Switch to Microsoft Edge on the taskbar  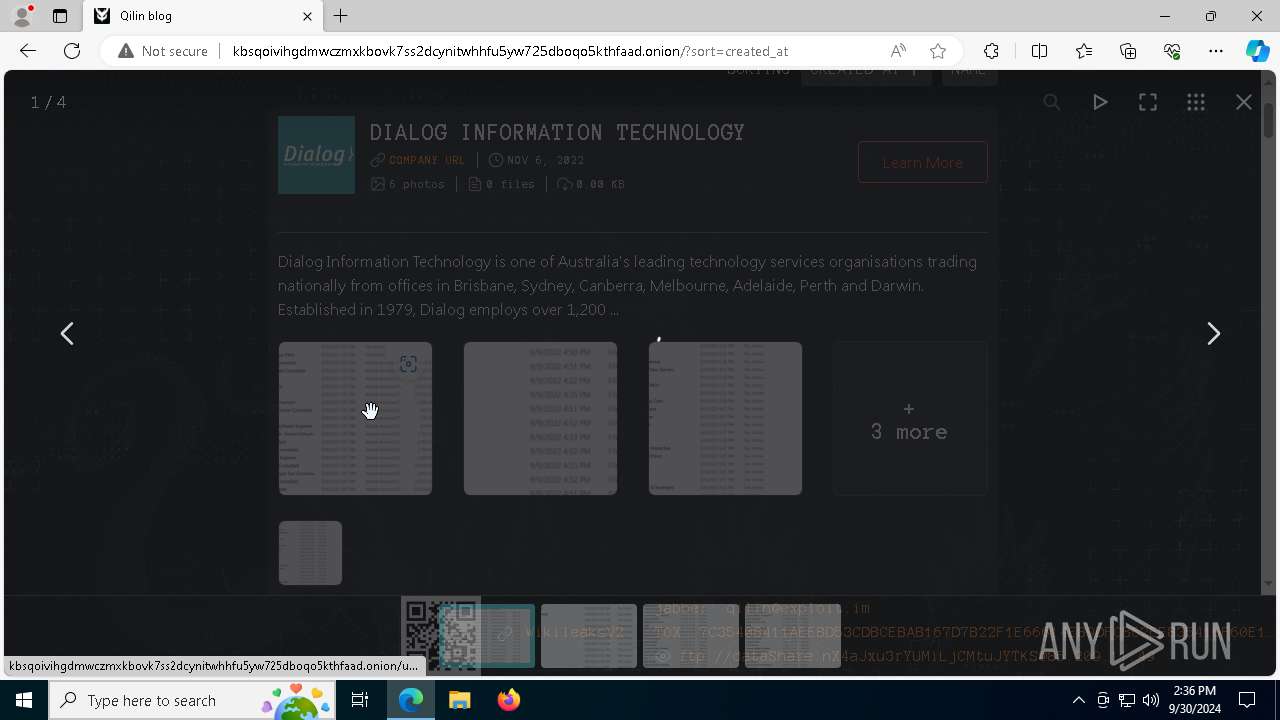412,700
